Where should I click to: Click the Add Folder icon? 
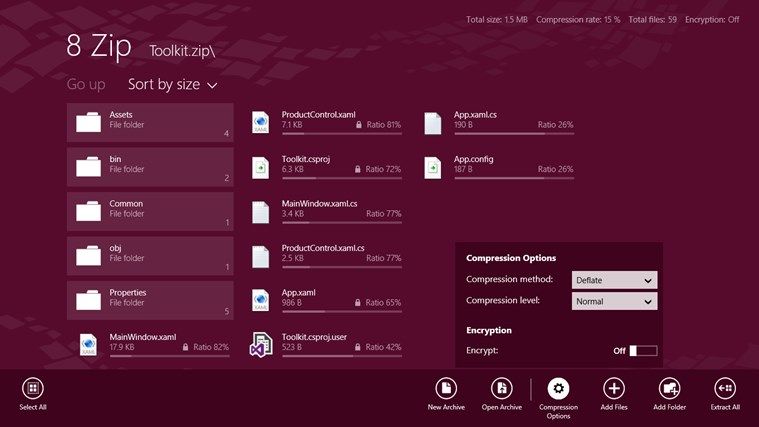click(x=669, y=388)
